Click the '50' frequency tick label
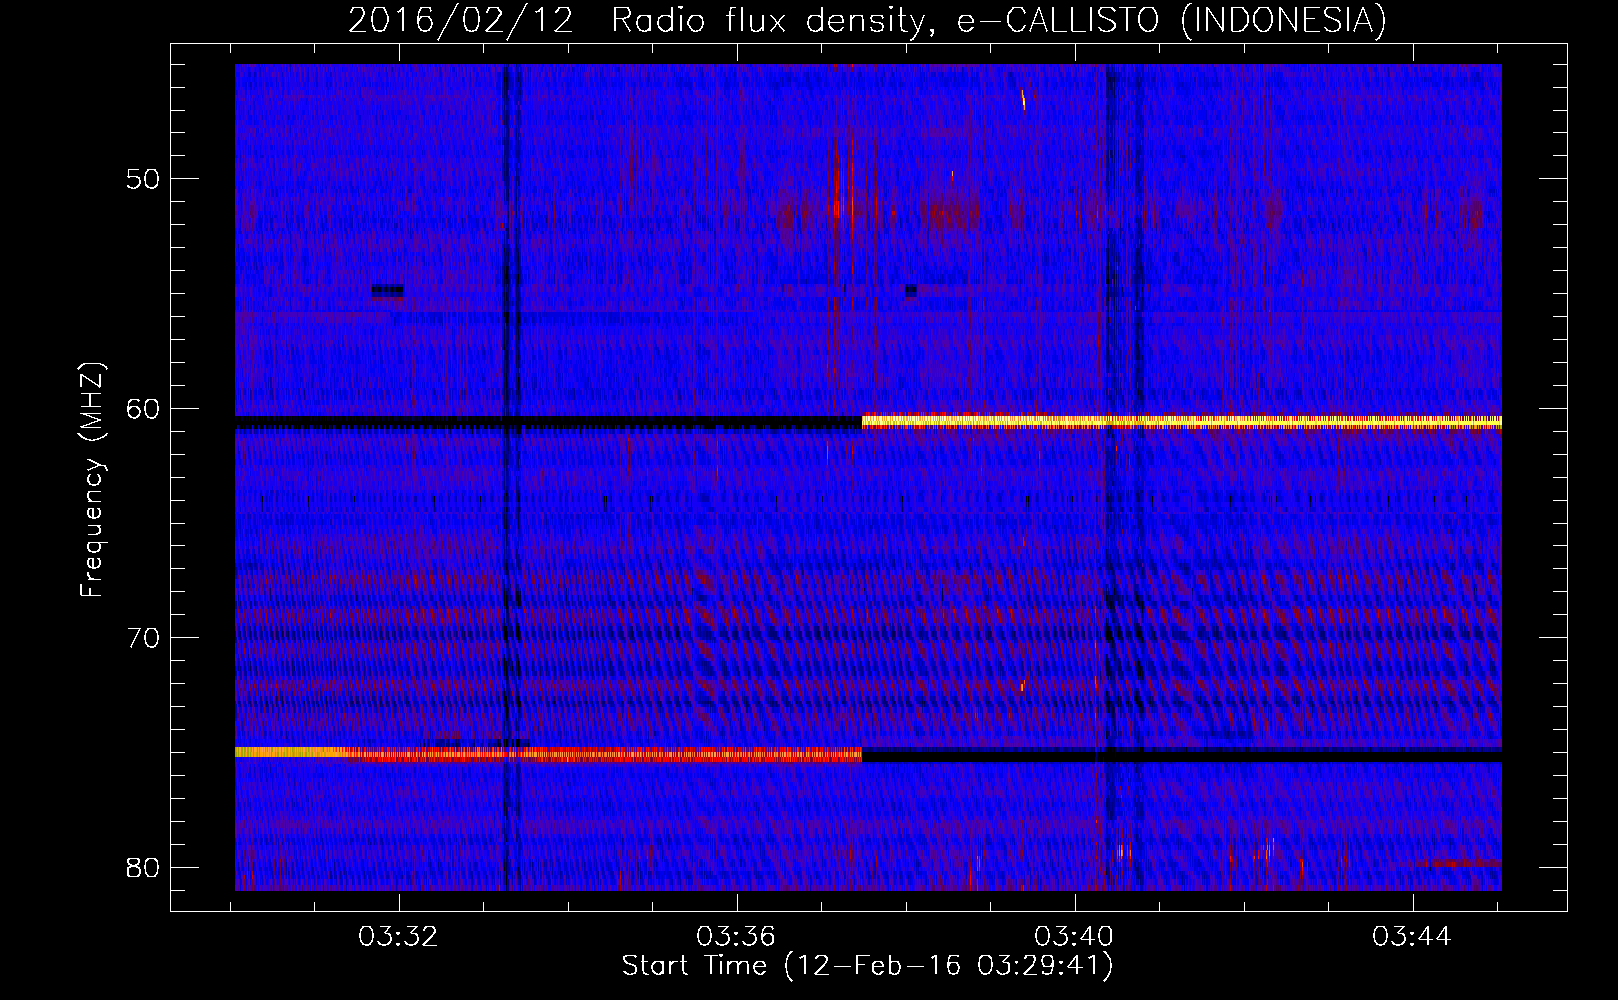Image resolution: width=1618 pixels, height=1000 pixels. pyautogui.click(x=143, y=179)
